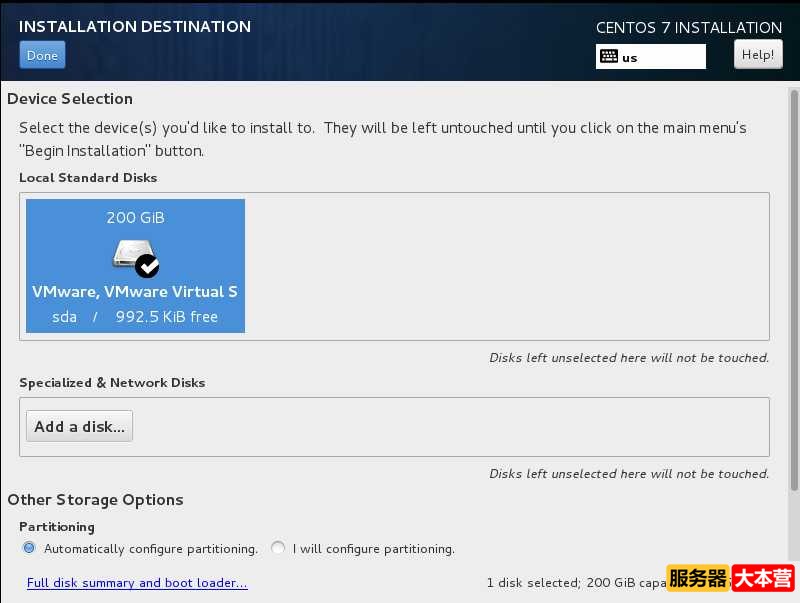Open the us keyboard layout selector
The width and height of the screenshot is (800, 603).
(651, 57)
